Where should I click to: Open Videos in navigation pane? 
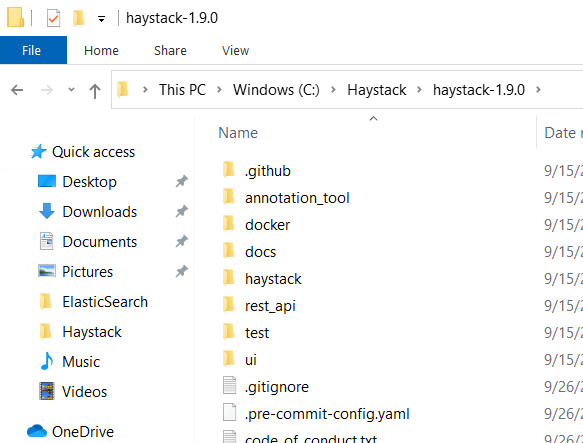tap(84, 392)
